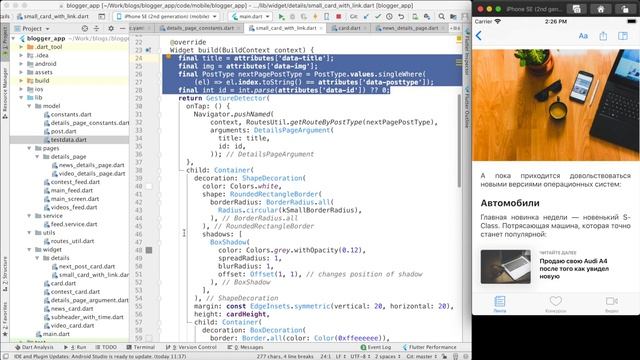Open the Messages tool window
Image resolution: width=640 pixels, height=360 pixels.
click(x=245, y=347)
